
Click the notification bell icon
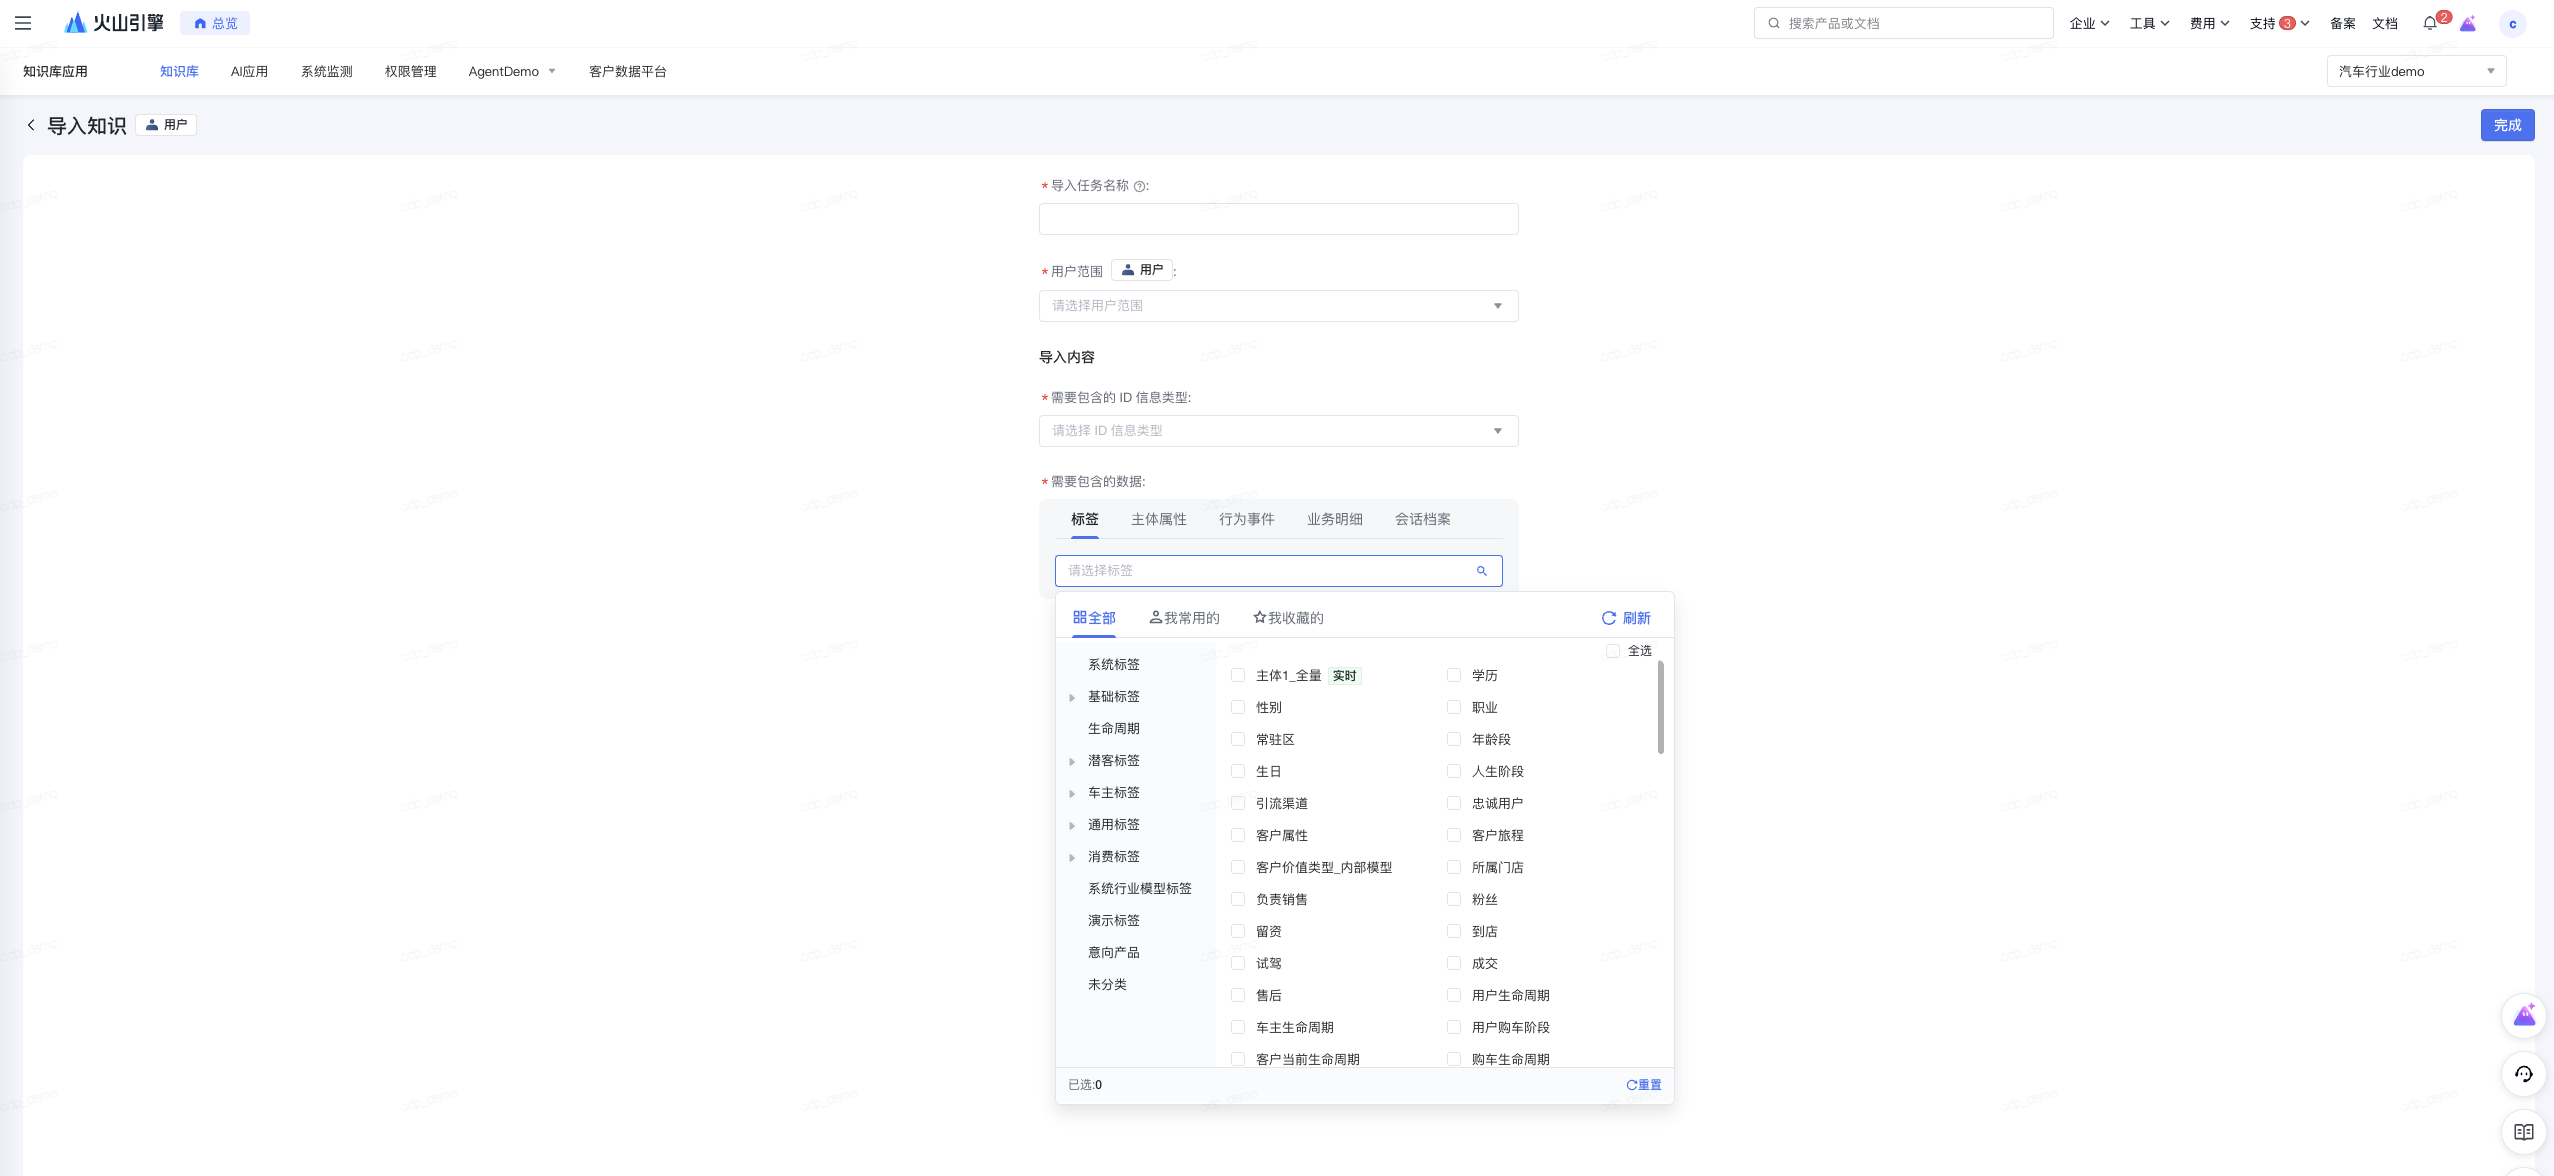(2430, 23)
